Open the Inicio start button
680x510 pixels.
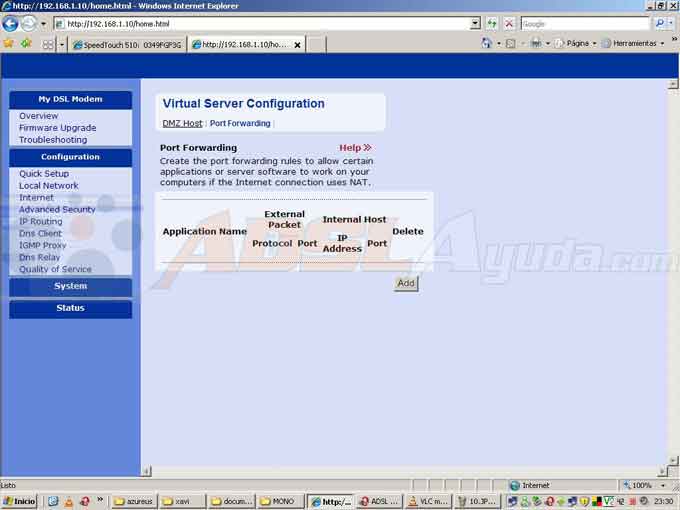coord(19,502)
